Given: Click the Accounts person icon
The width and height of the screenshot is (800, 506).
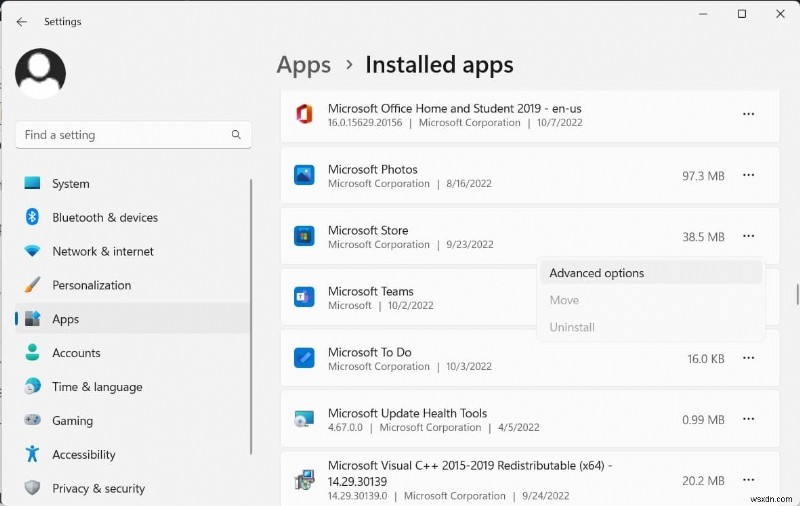Looking at the screenshot, I should click(x=32, y=352).
